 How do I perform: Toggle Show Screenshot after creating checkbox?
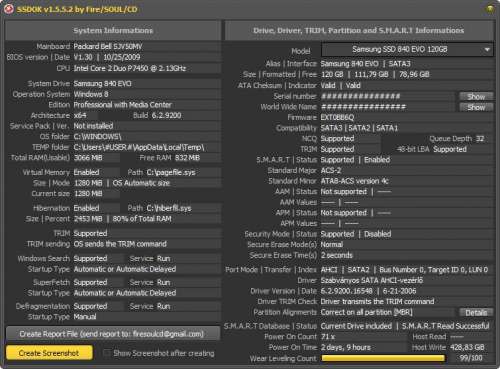coord(107,353)
